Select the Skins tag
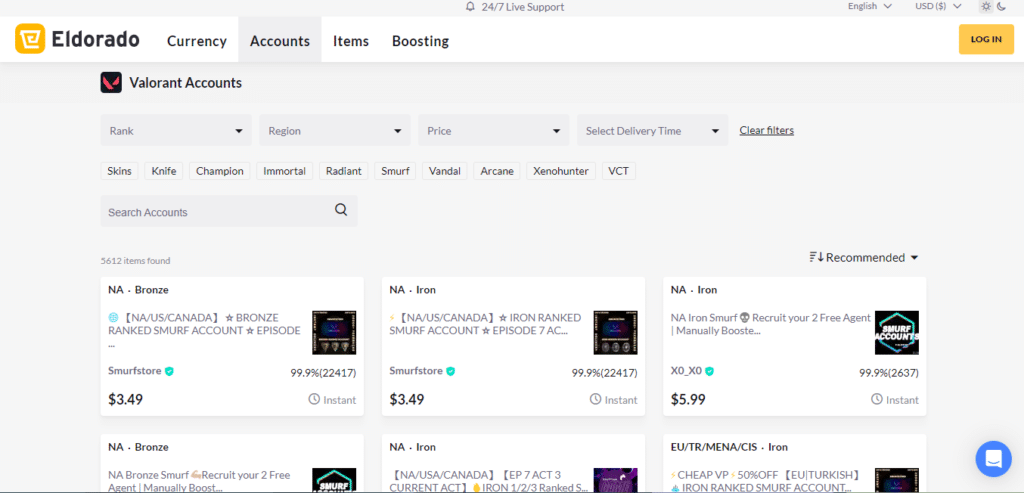The width and height of the screenshot is (1024, 493). point(120,171)
